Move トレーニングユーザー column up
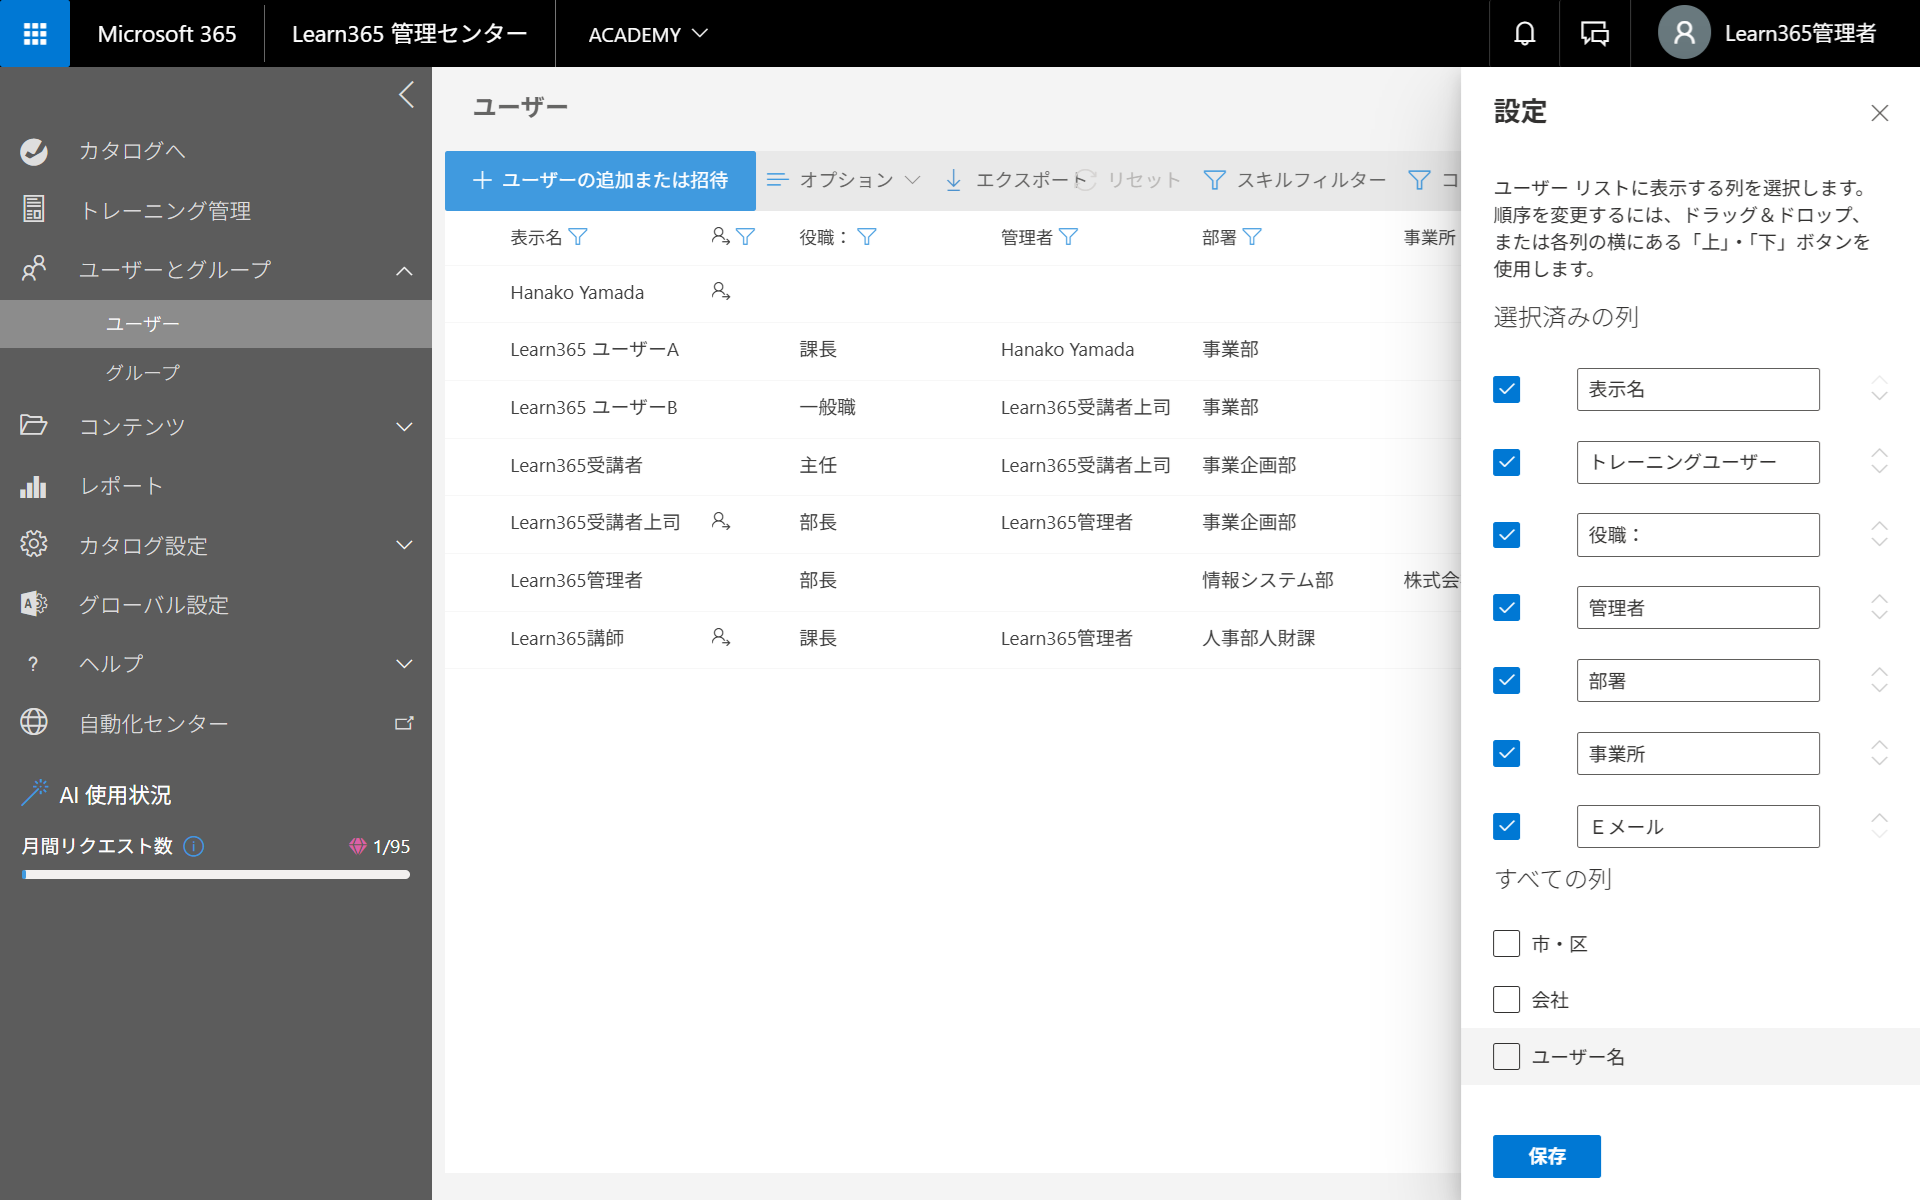1920x1200 pixels. coord(1880,454)
